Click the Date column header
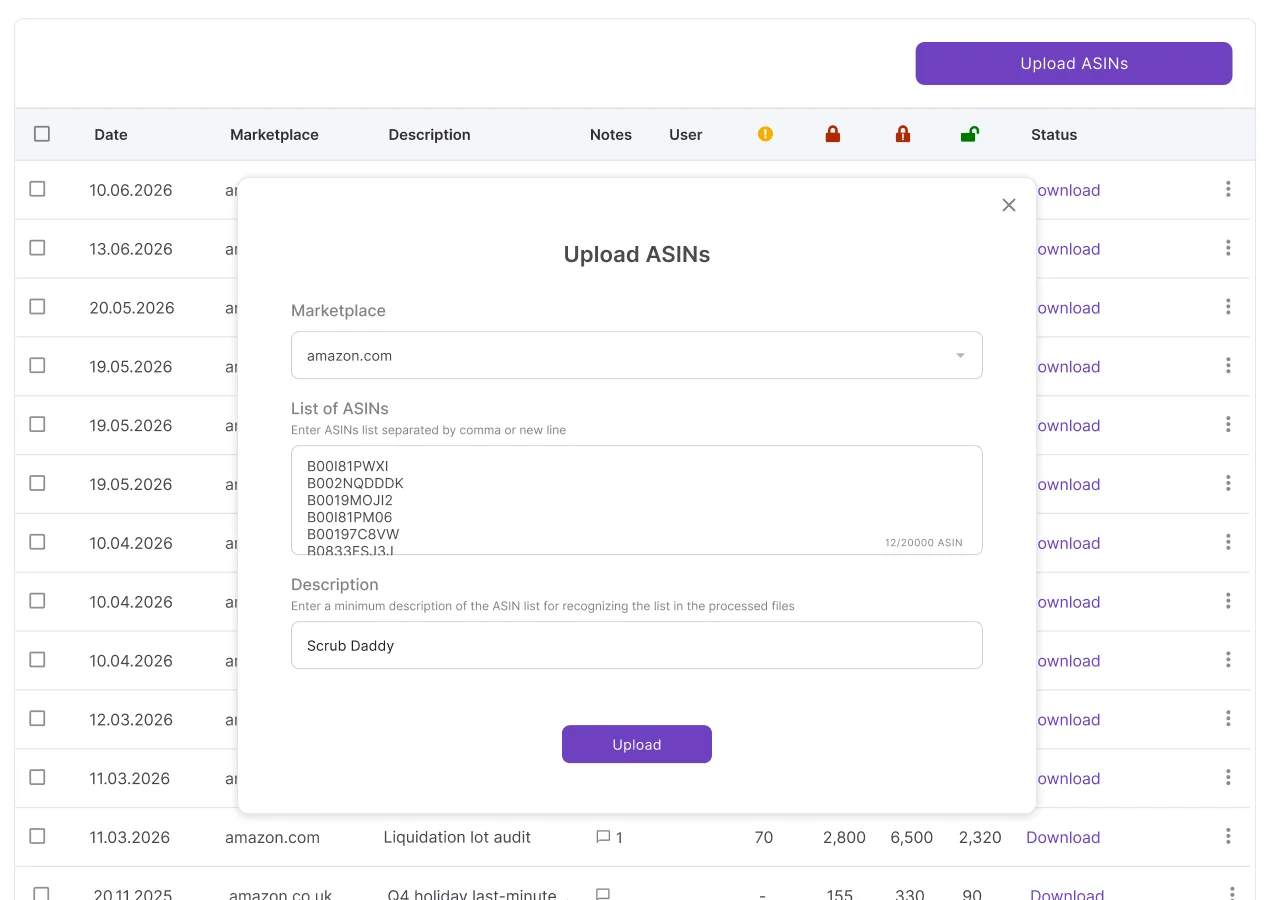 pyautogui.click(x=111, y=135)
